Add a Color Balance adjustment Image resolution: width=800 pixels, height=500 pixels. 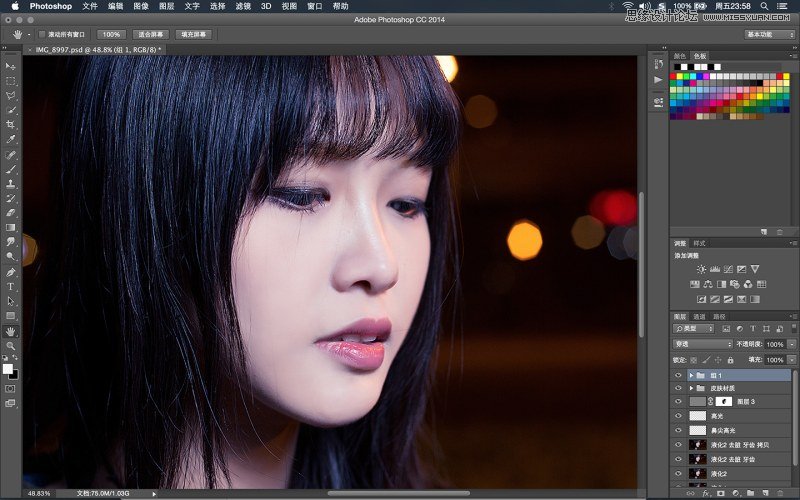pyautogui.click(x=708, y=284)
